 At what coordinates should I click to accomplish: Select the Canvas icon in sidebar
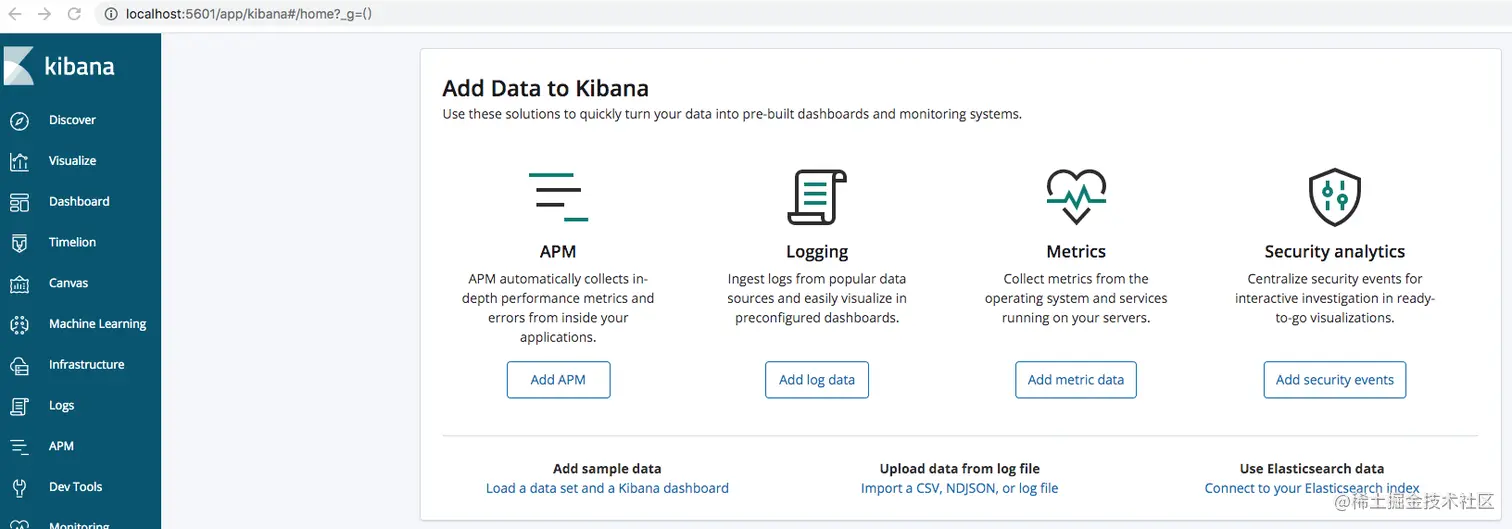(19, 284)
